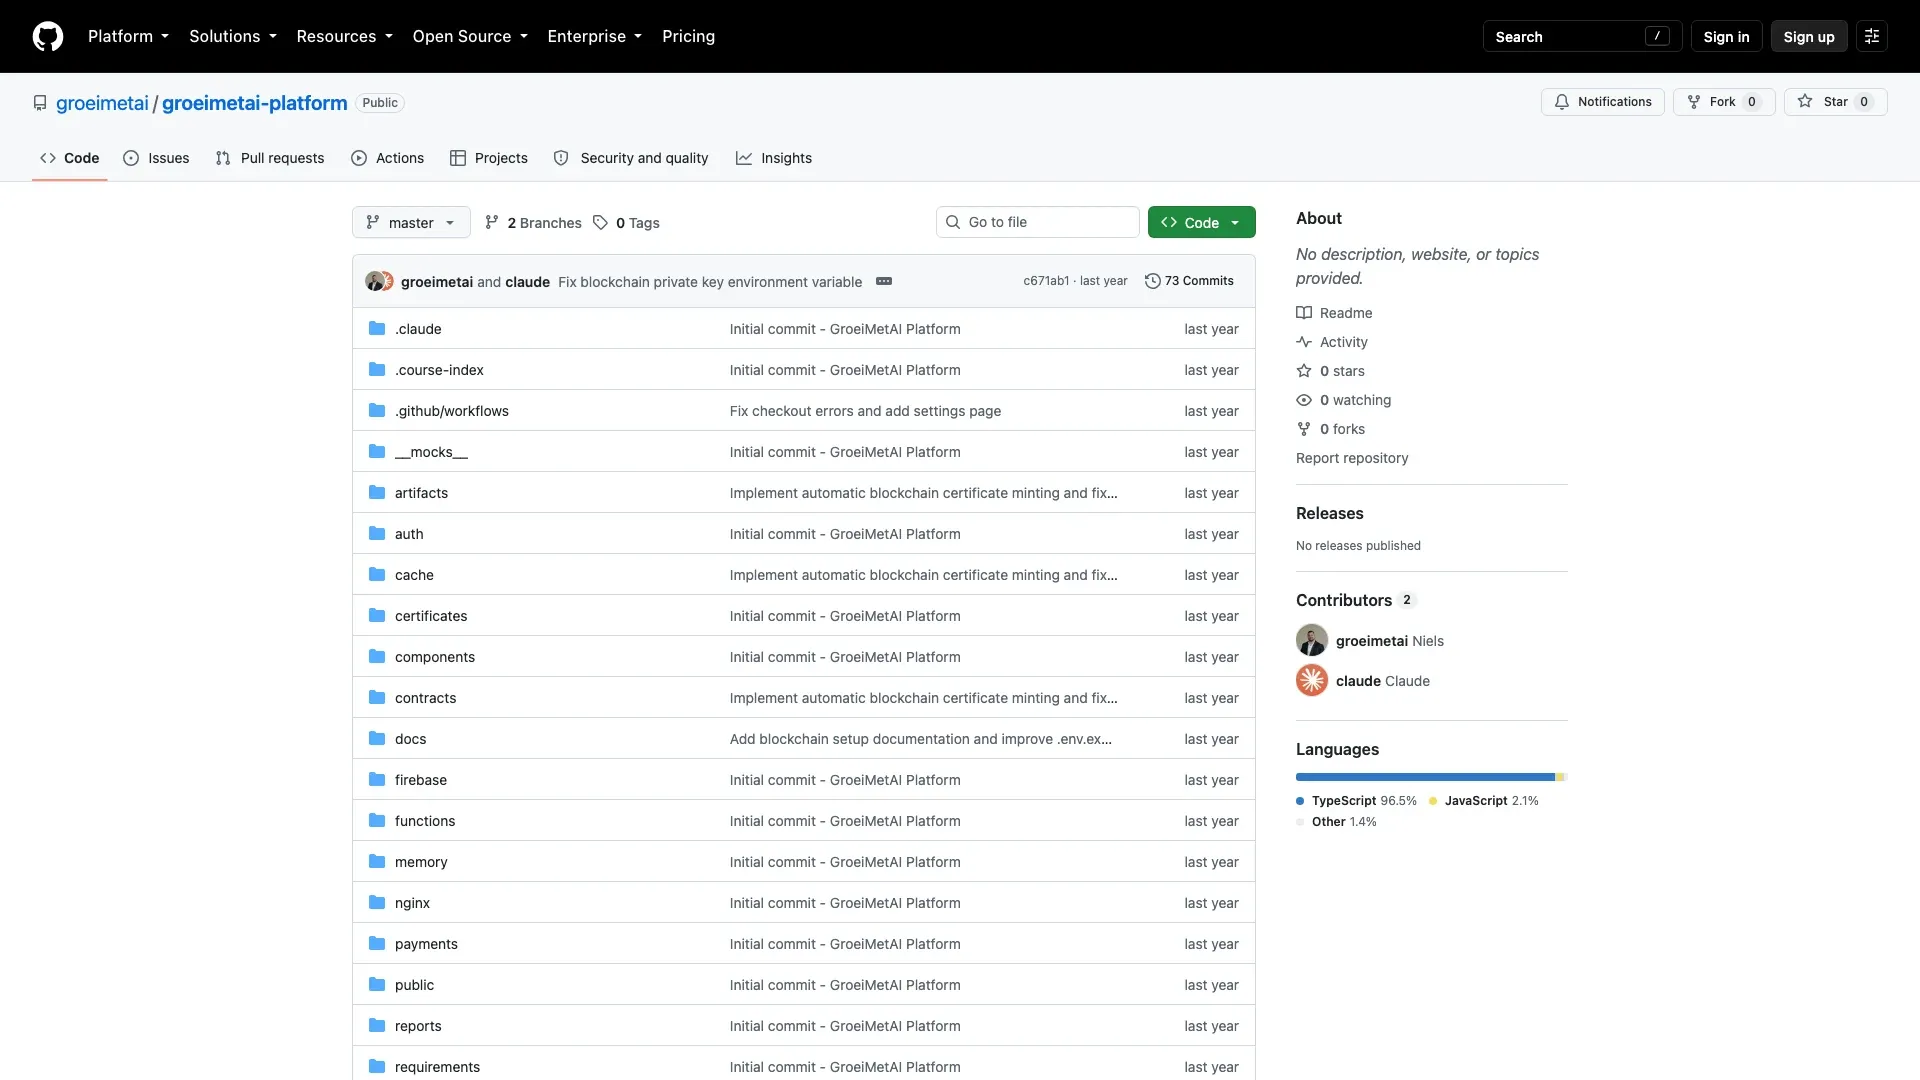This screenshot has width=1920, height=1080.
Task: View the 0 Tags link
Action: click(626, 222)
